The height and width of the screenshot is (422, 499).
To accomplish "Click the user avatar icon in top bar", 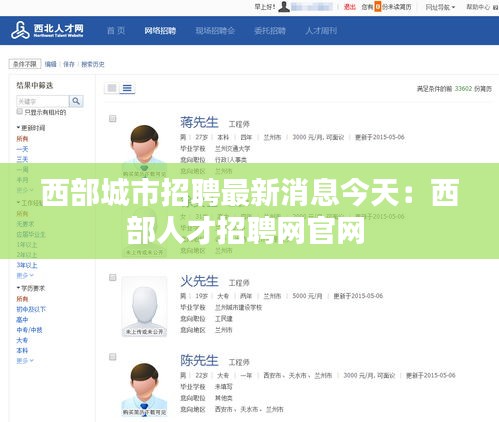I will click(x=284, y=6).
